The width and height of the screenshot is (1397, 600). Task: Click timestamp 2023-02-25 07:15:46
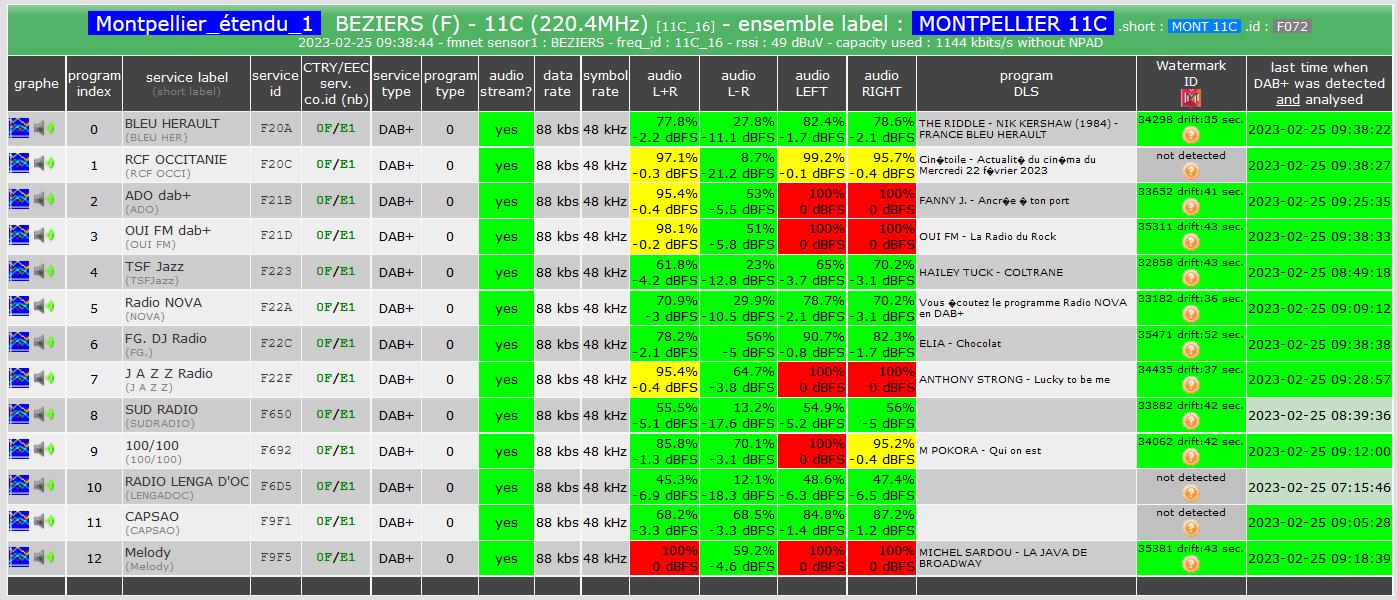click(1320, 486)
